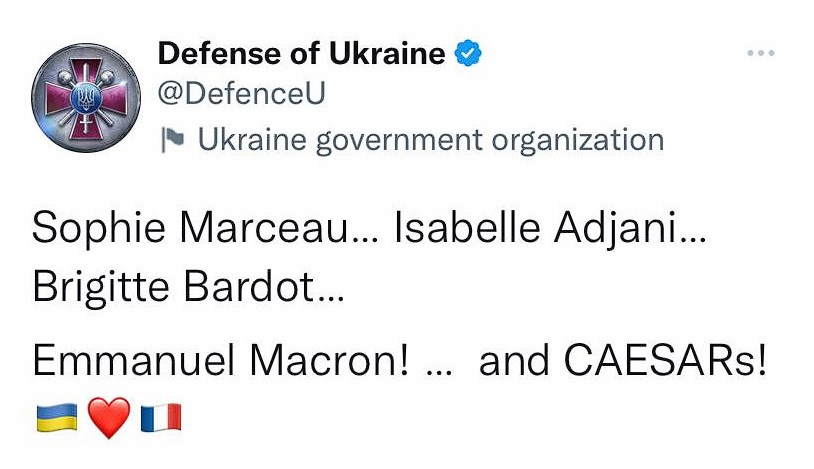Open the tweet's three-dot more options menu

(x=762, y=52)
